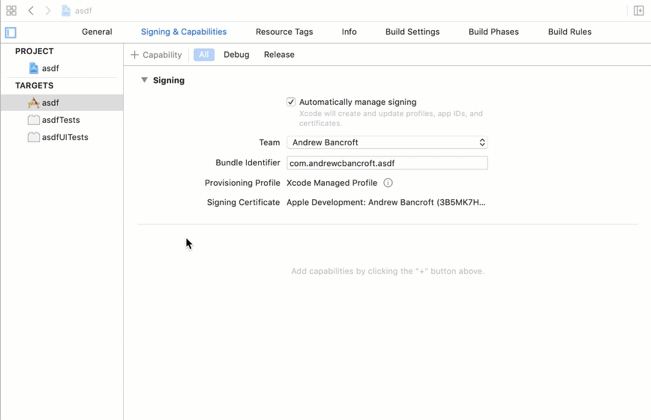The height and width of the screenshot is (420, 651).
Task: Click the asdf breadcrumb title
Action: pyautogui.click(x=83, y=11)
